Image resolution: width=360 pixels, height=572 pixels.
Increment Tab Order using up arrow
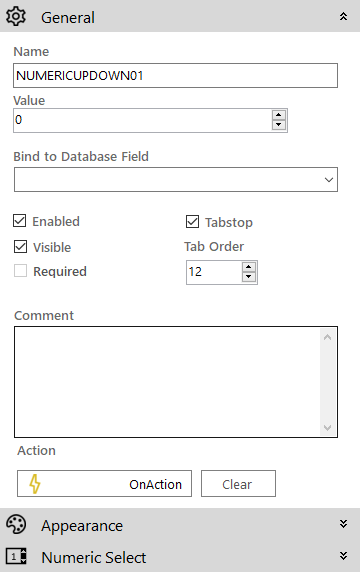click(248, 267)
